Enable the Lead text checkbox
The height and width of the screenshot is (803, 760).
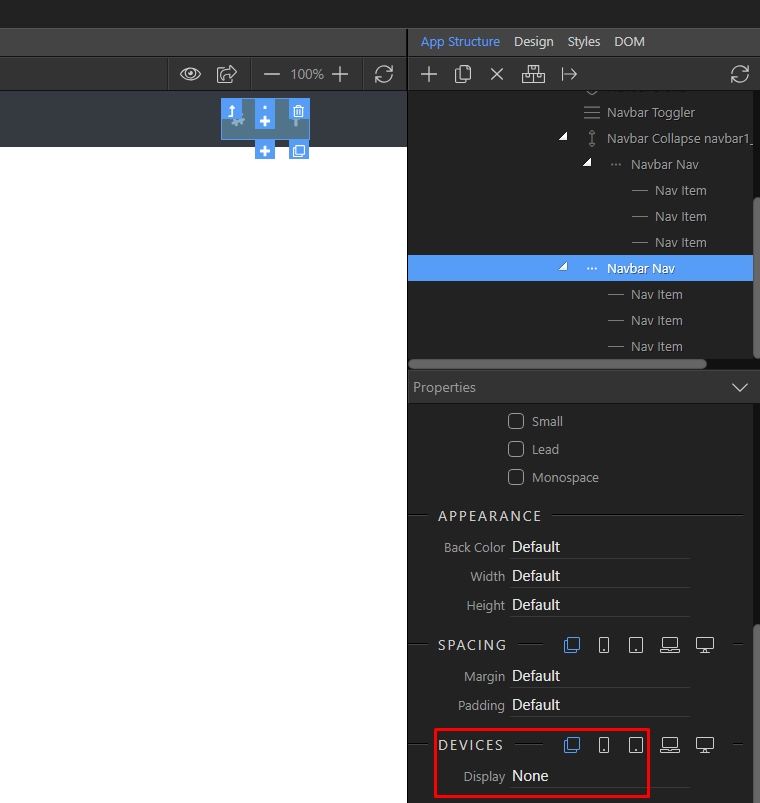[516, 450]
